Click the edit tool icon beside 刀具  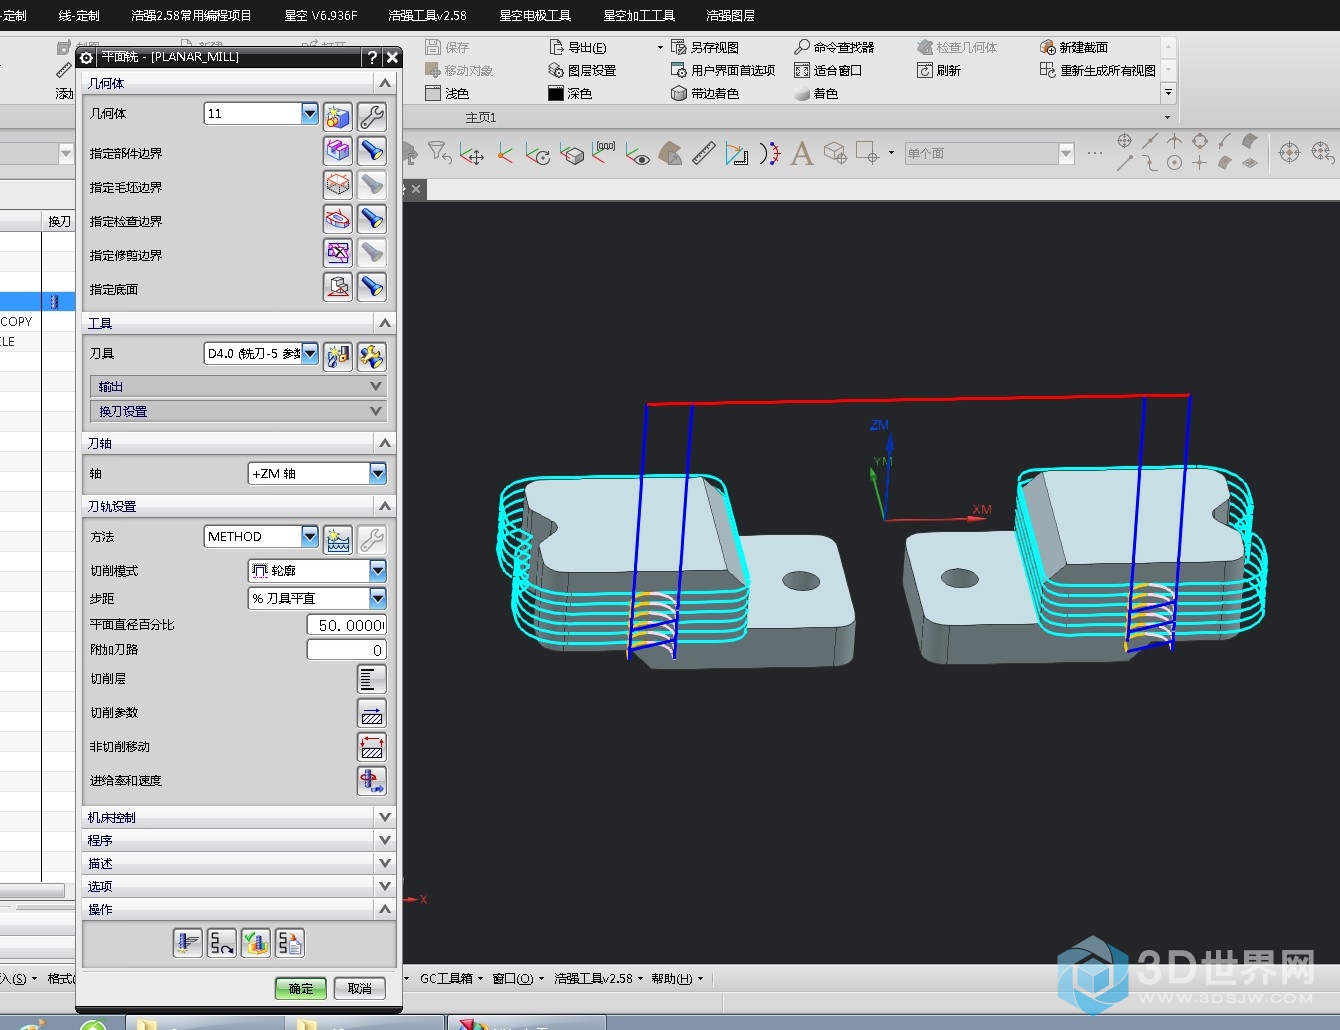(x=371, y=356)
